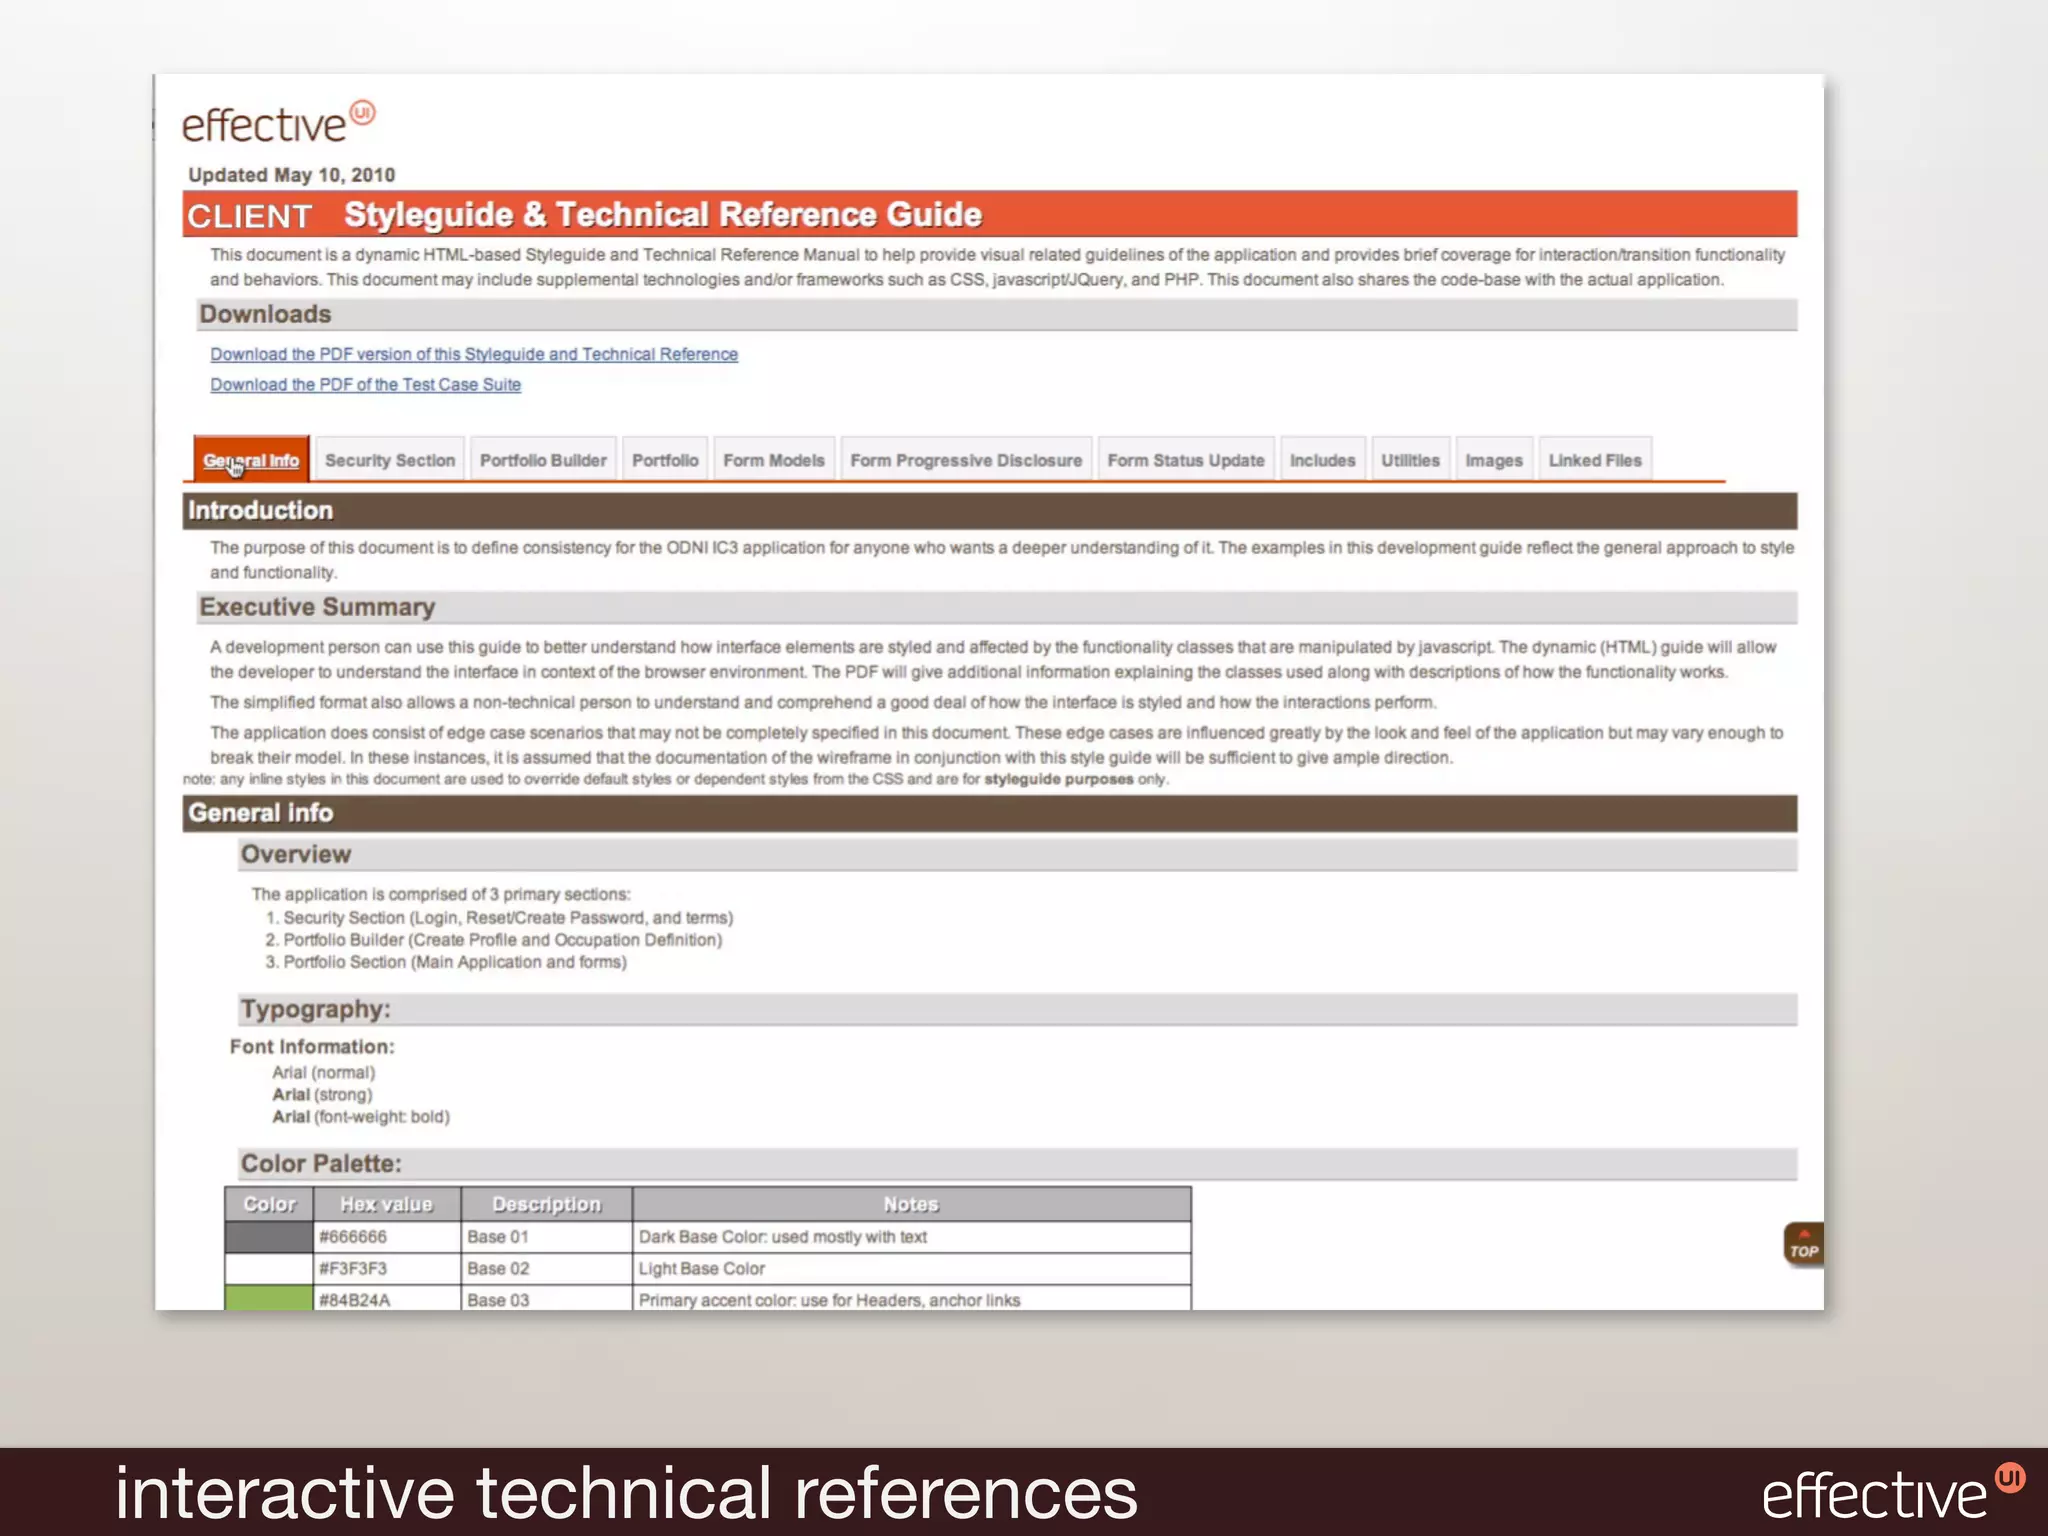
Task: Click the 'Primary accent color' note cell
Action: click(x=911, y=1299)
